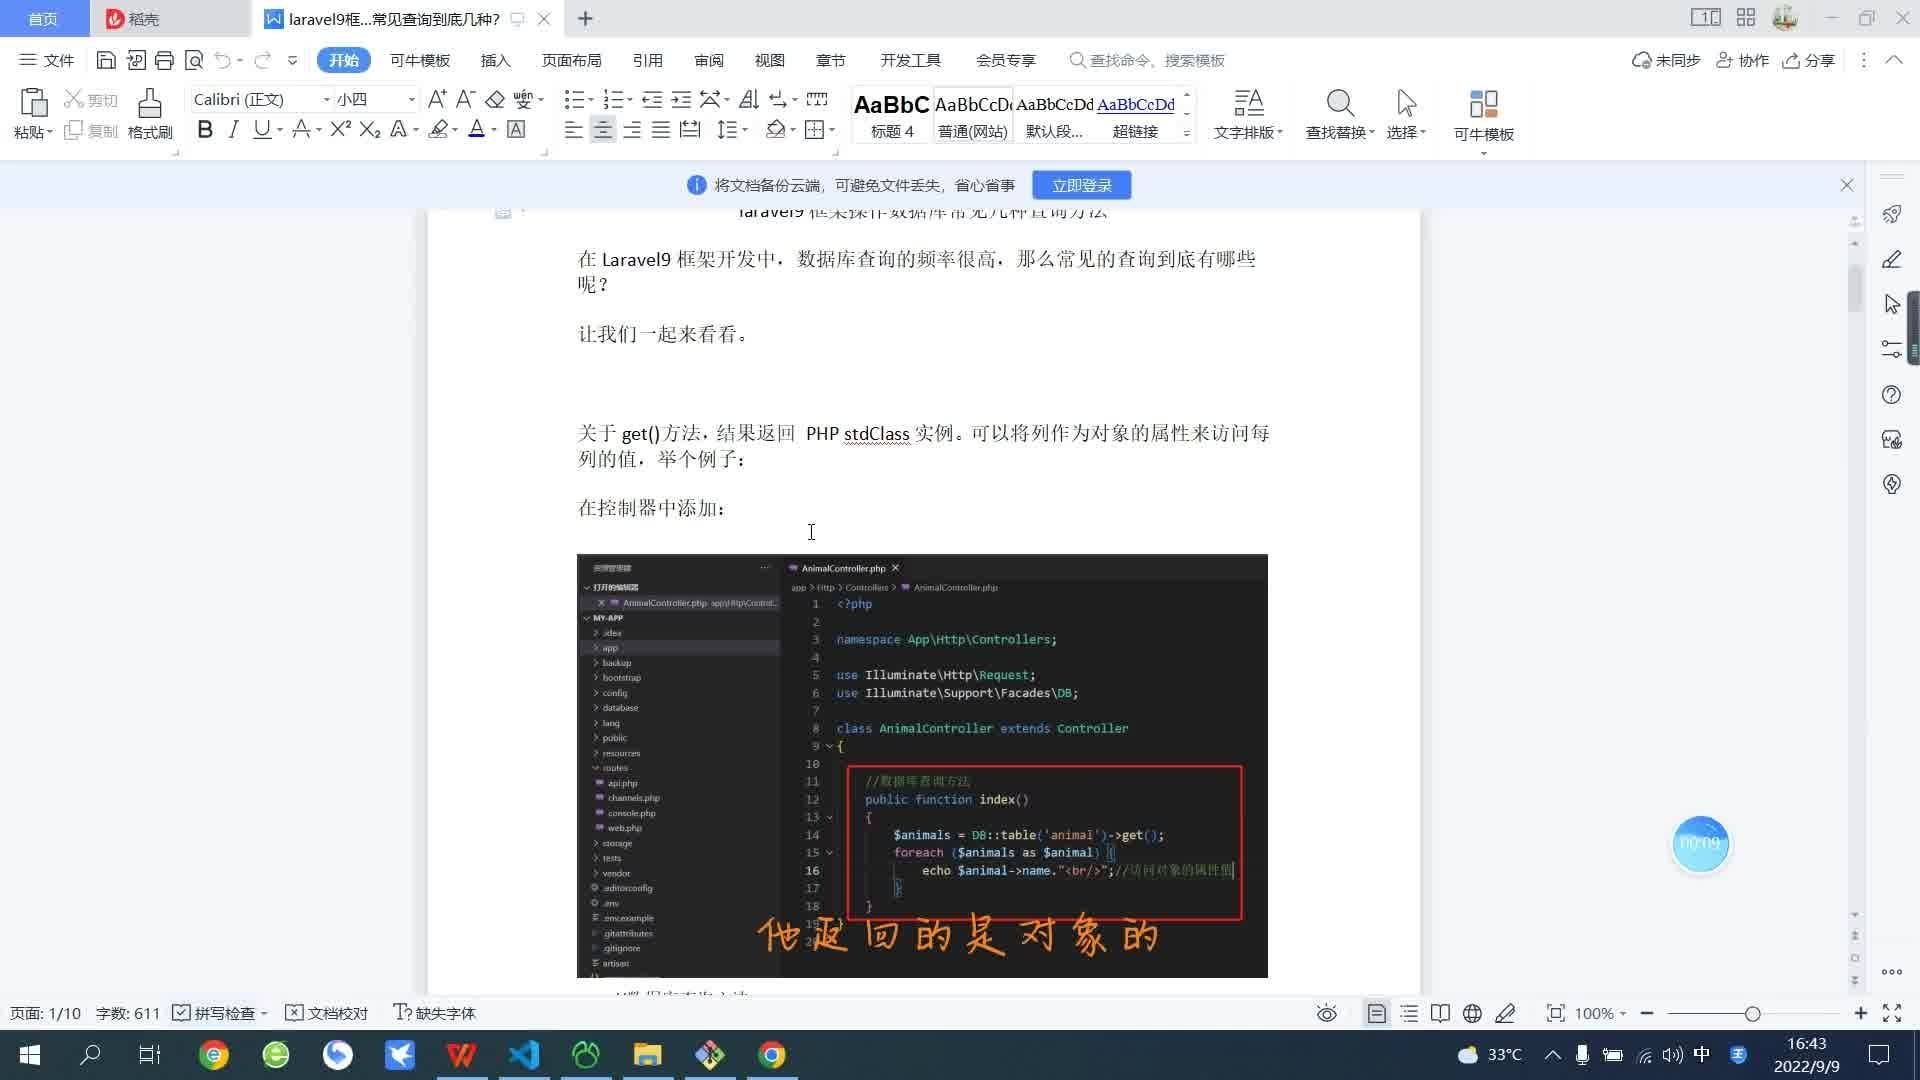Open the font size 小四 dropdown
Image resolution: width=1920 pixels, height=1080 pixels.
tap(411, 99)
